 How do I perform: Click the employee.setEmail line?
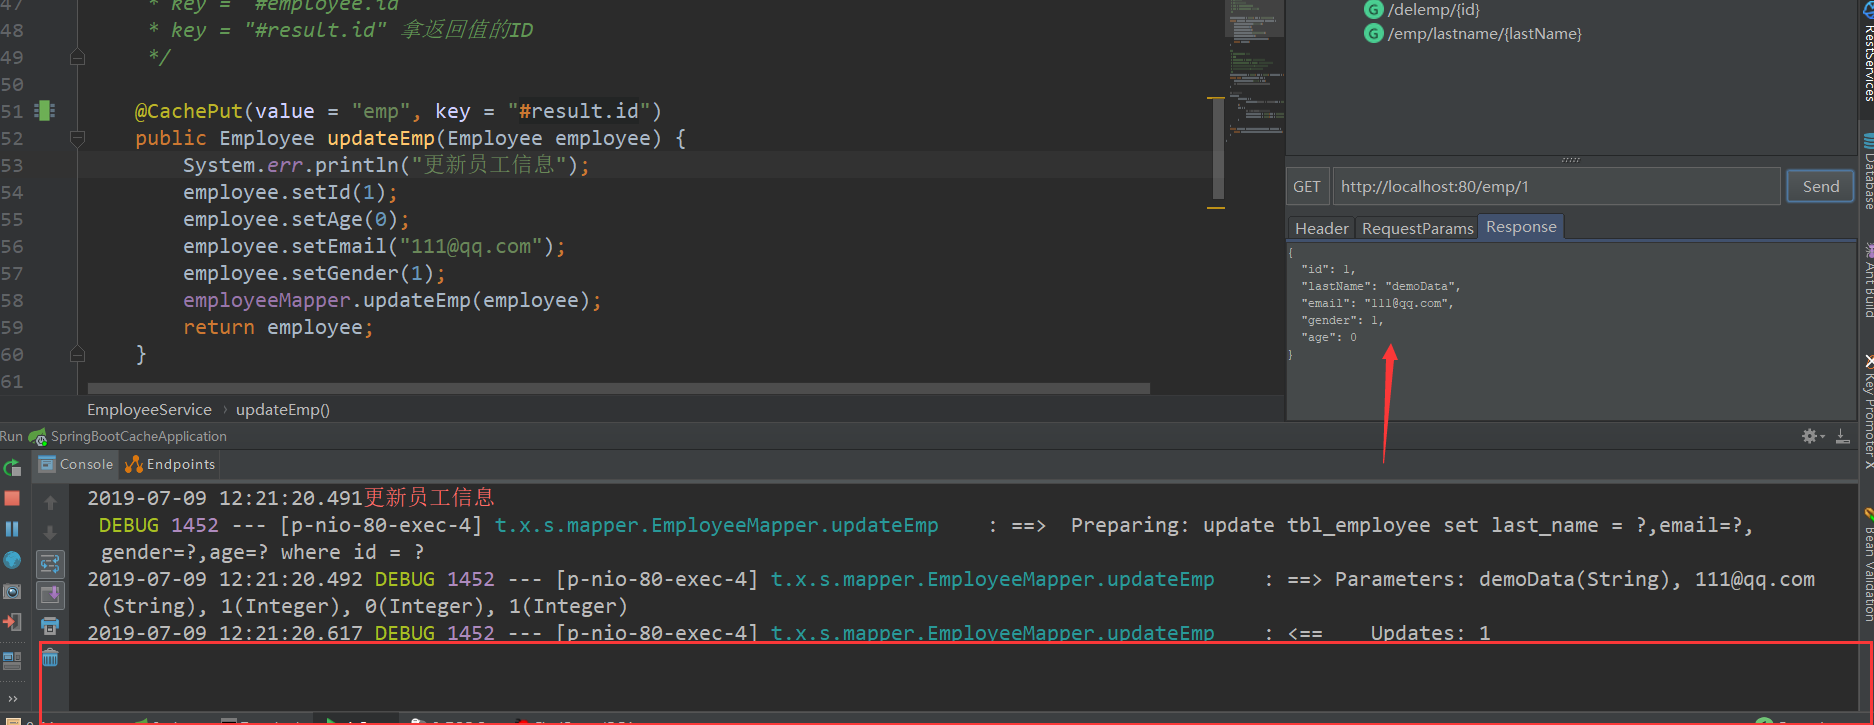coord(374,246)
